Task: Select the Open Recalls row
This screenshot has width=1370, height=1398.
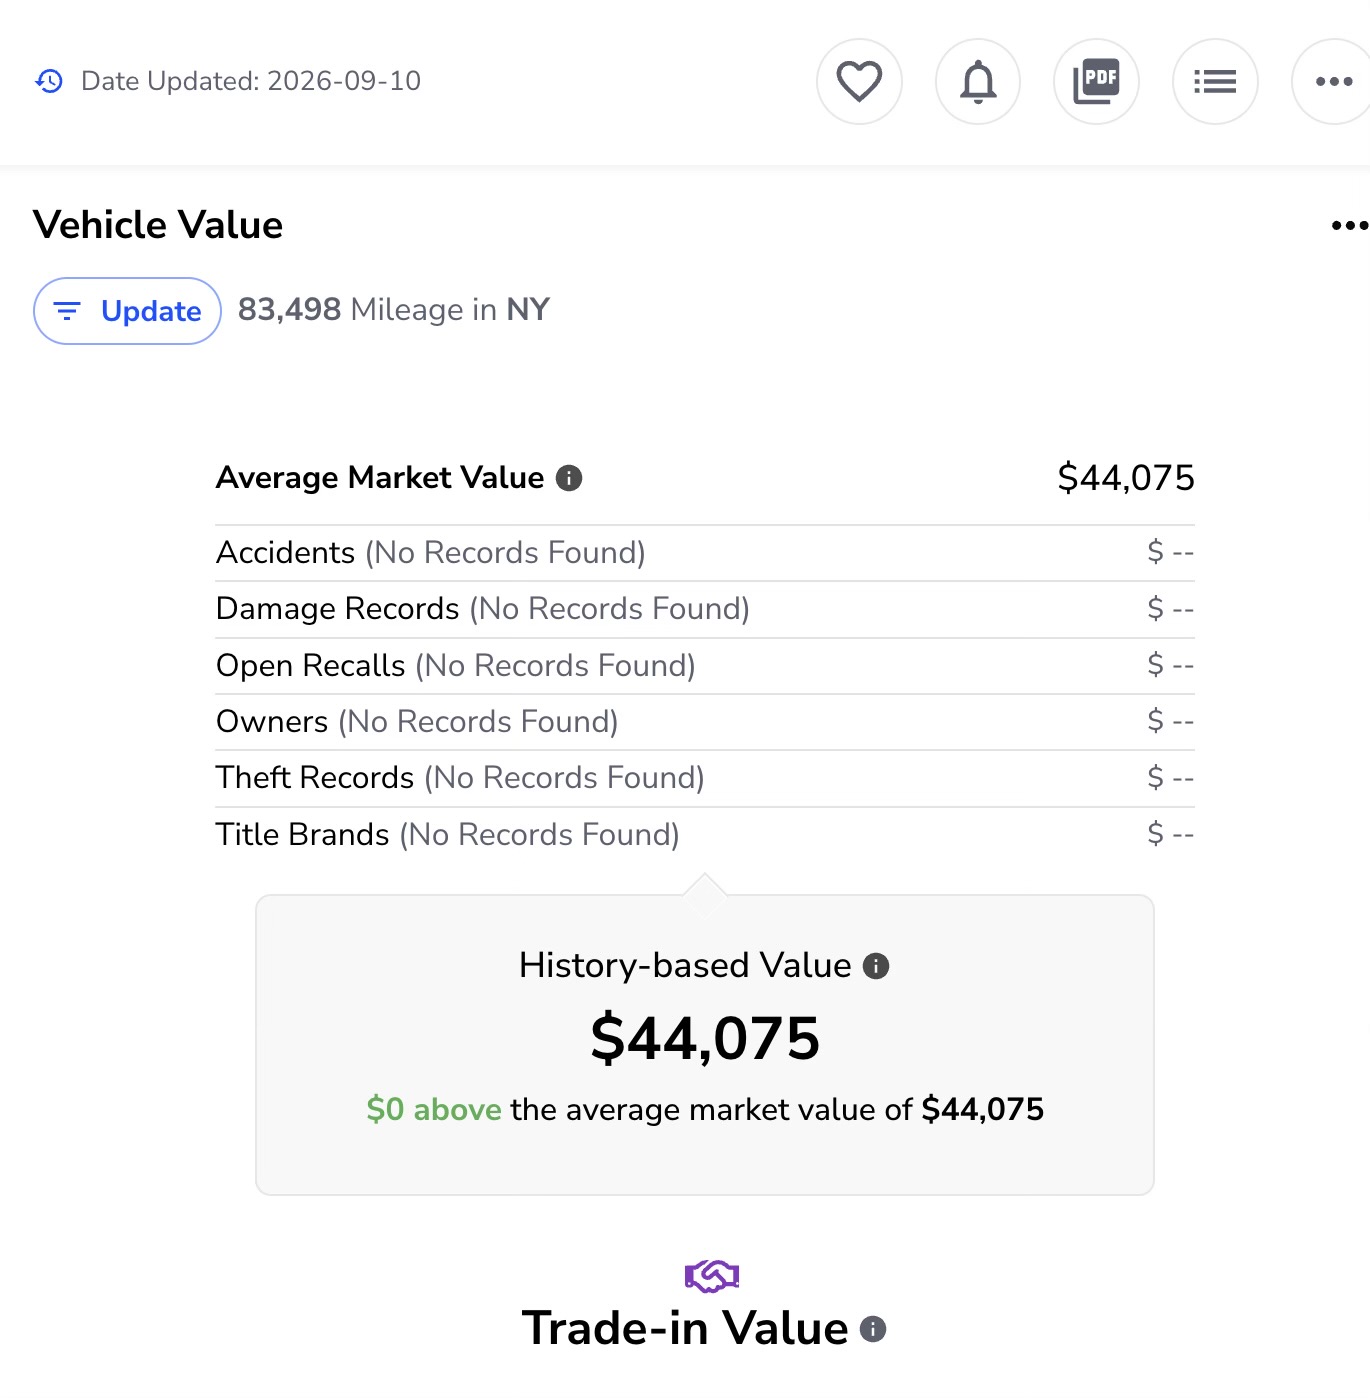Action: 705,666
